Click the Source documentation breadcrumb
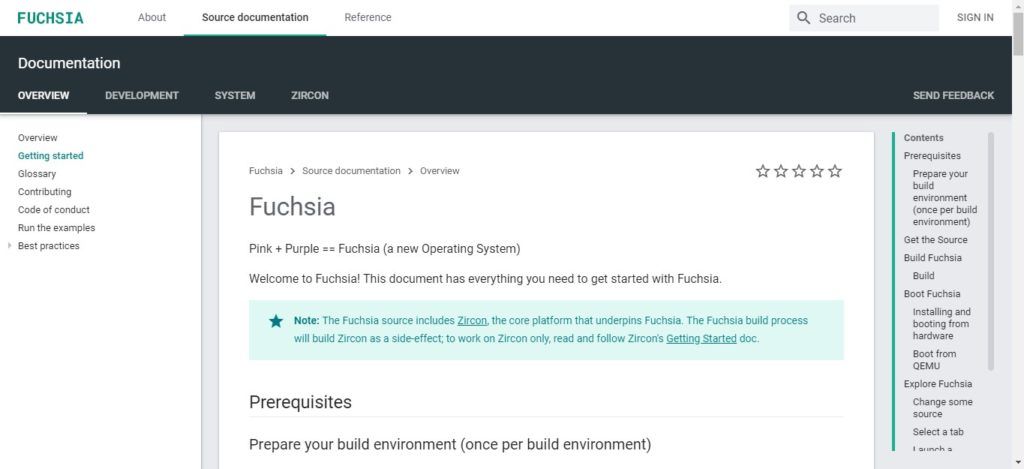Screen dimensions: 1024x469 point(351,170)
